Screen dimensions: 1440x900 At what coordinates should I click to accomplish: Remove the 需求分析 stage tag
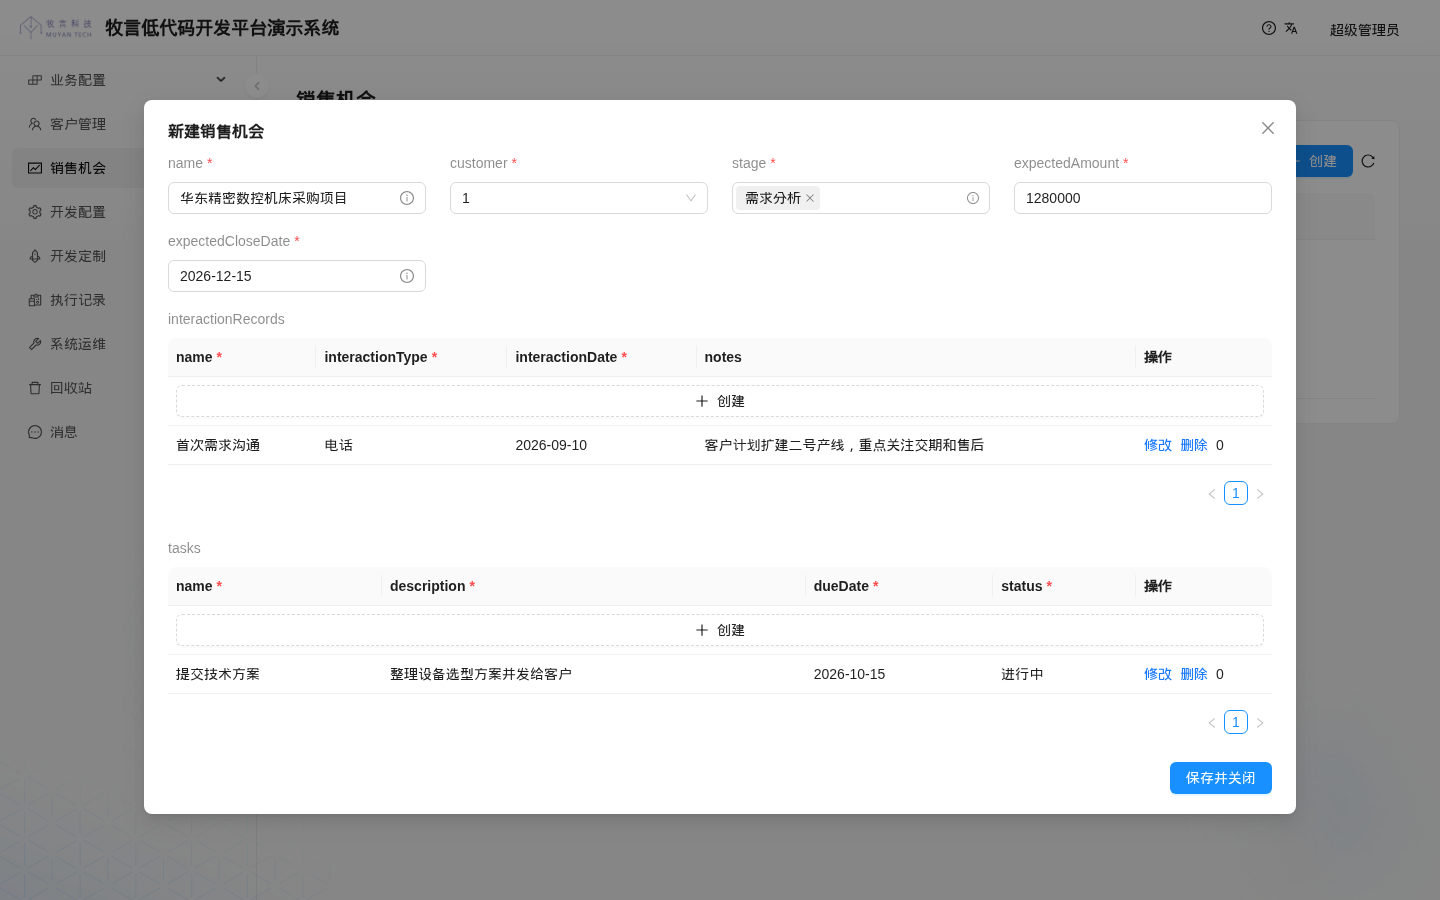[x=810, y=198]
